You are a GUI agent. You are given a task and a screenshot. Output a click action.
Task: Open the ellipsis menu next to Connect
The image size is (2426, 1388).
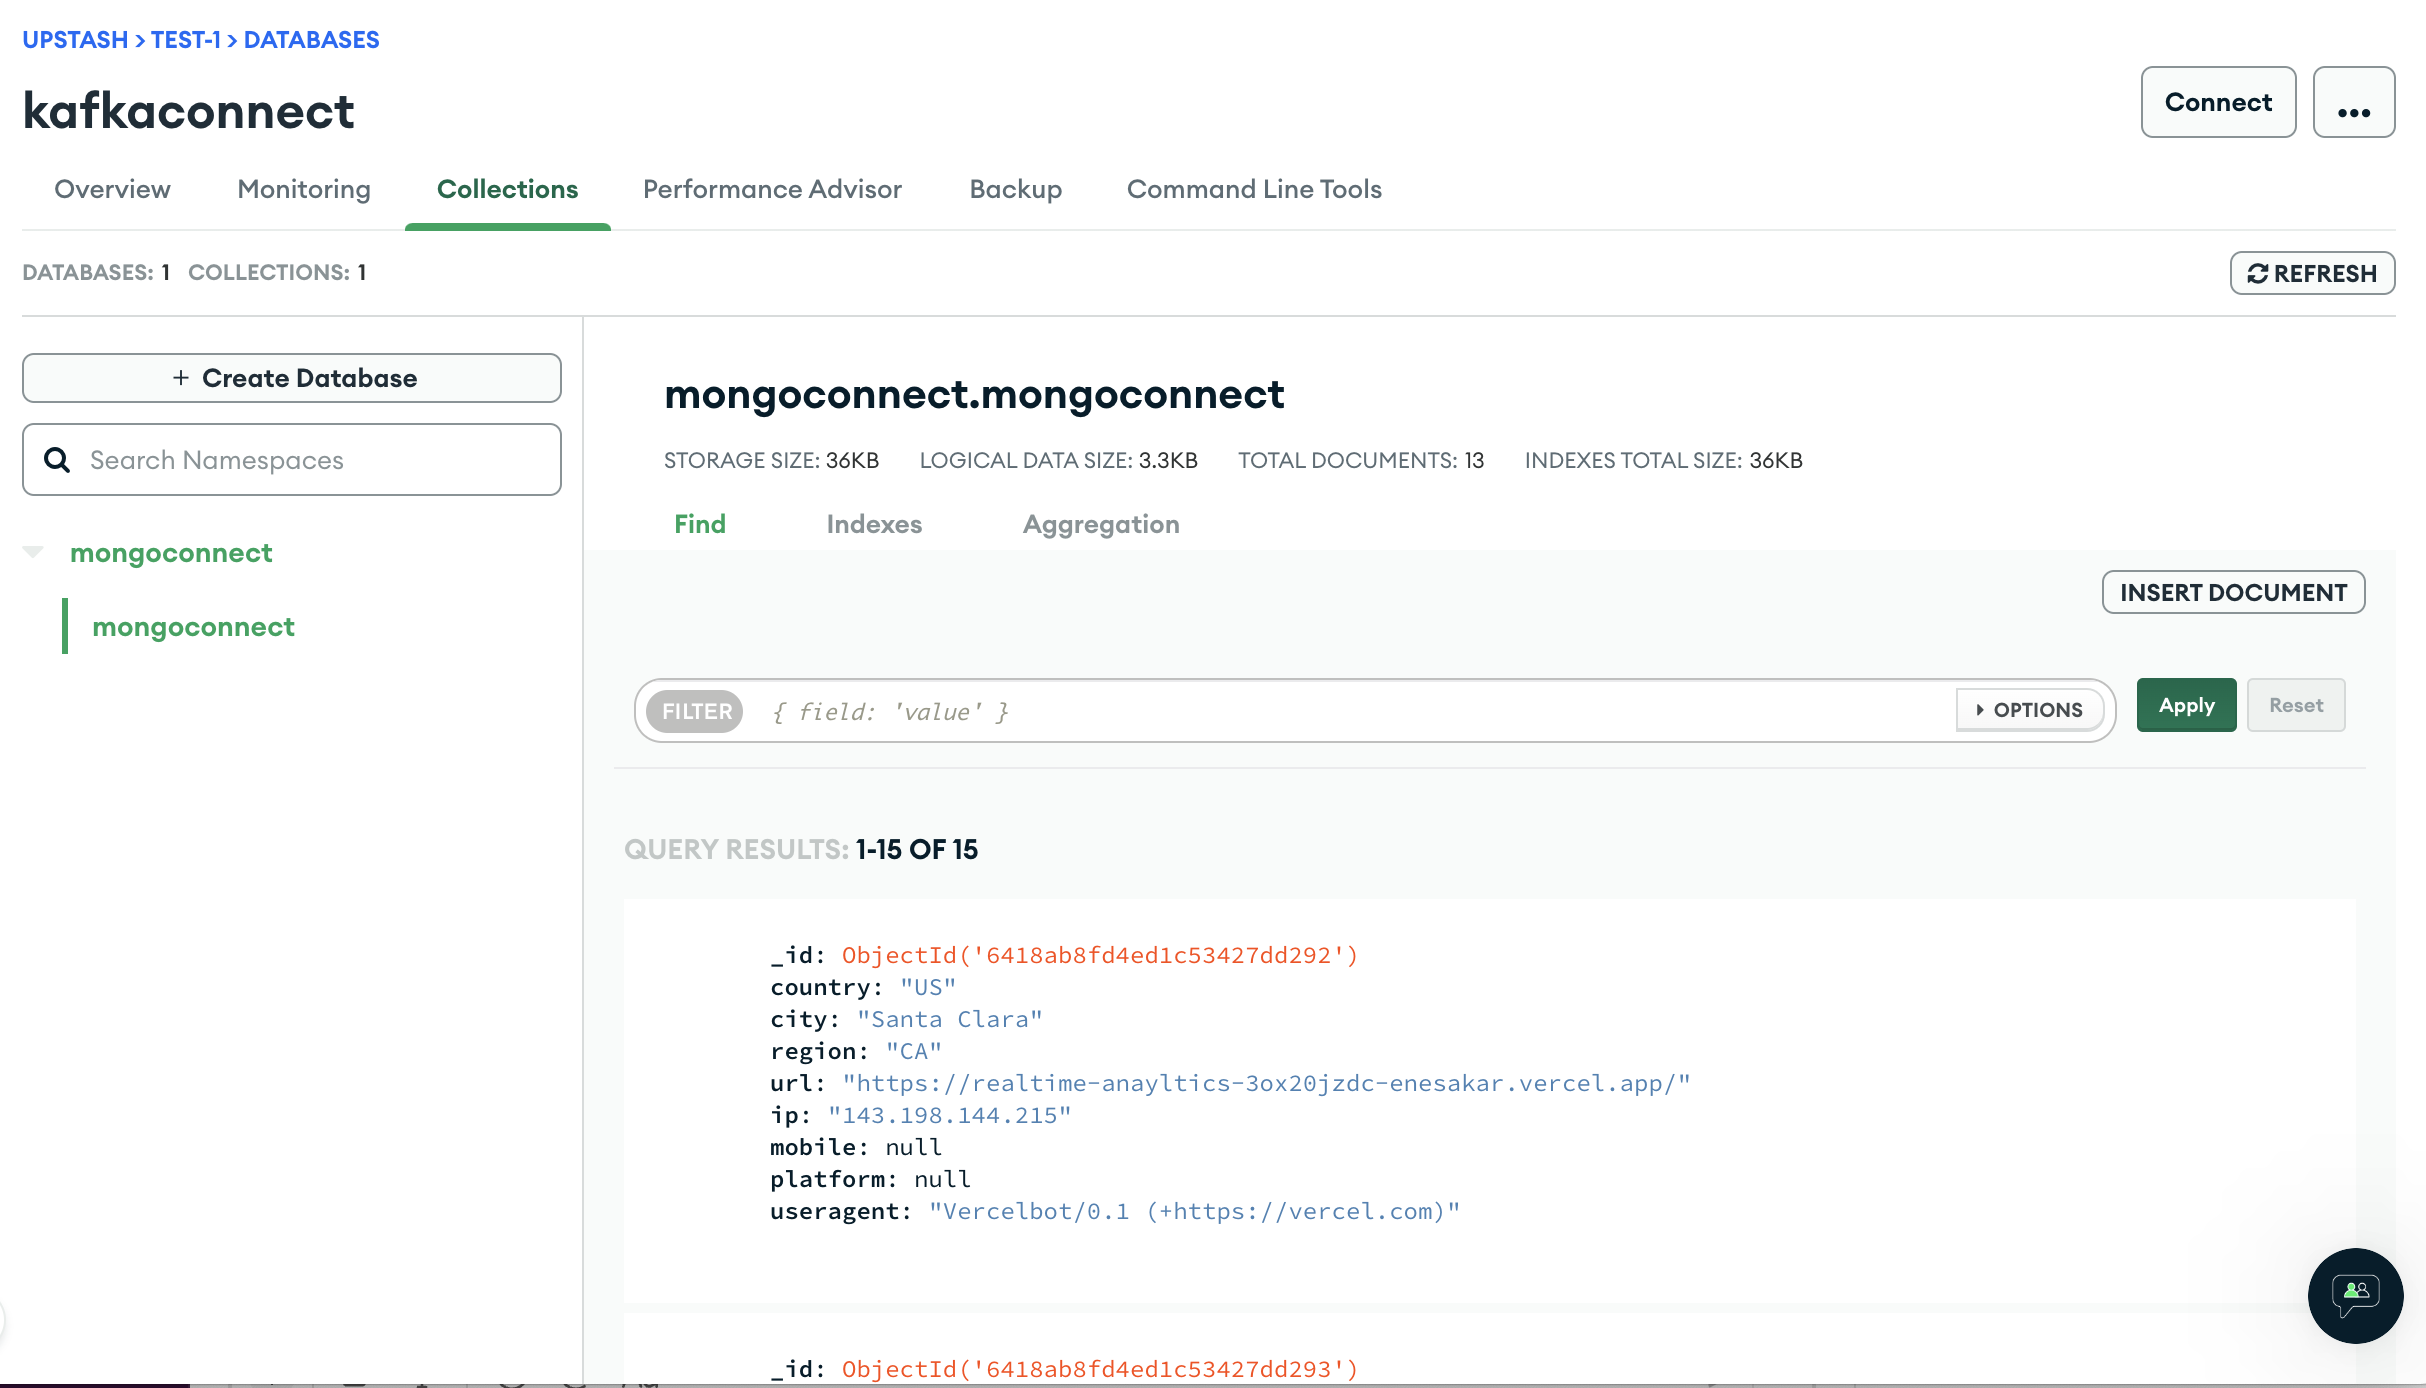[x=2354, y=102]
